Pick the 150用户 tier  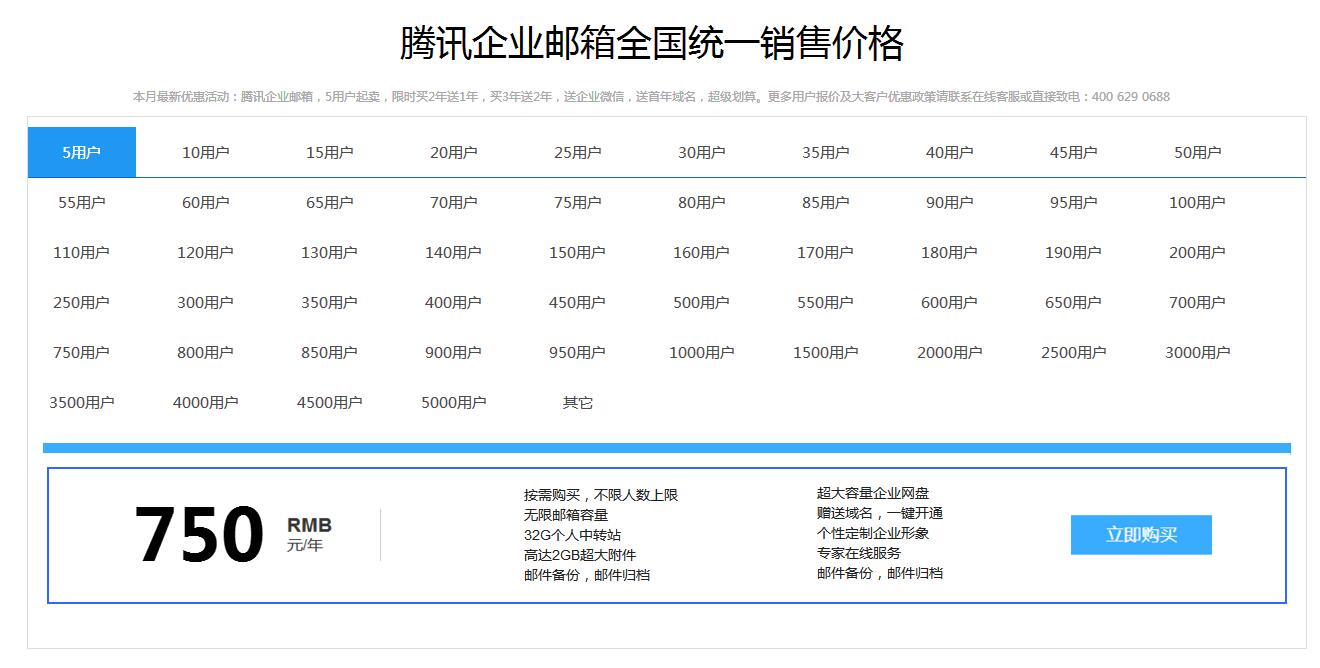[x=577, y=252]
